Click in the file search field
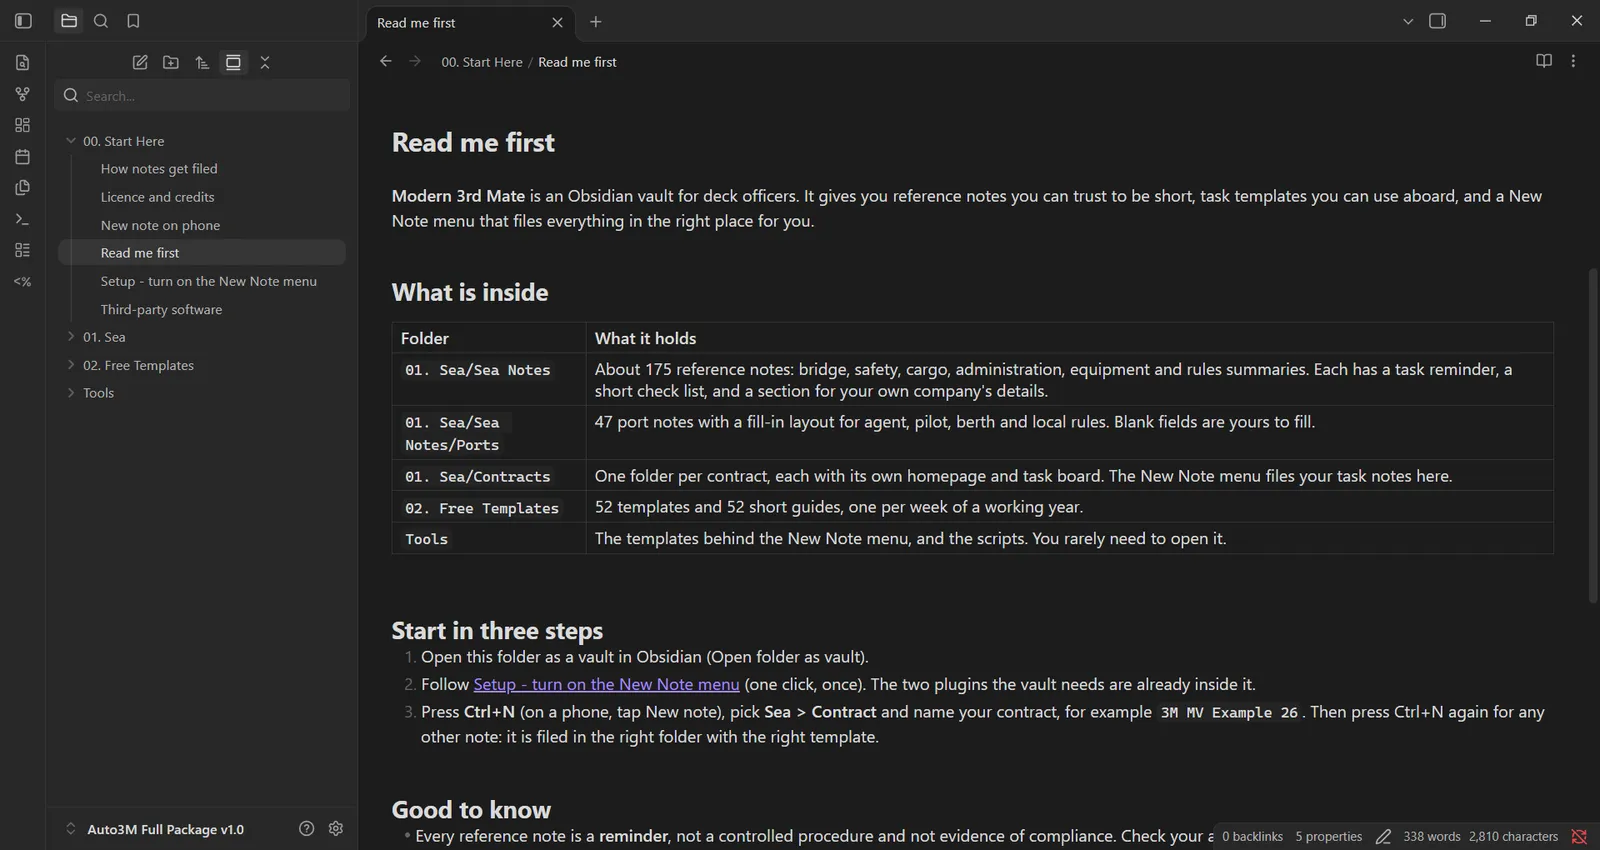The image size is (1600, 850). 202,96
